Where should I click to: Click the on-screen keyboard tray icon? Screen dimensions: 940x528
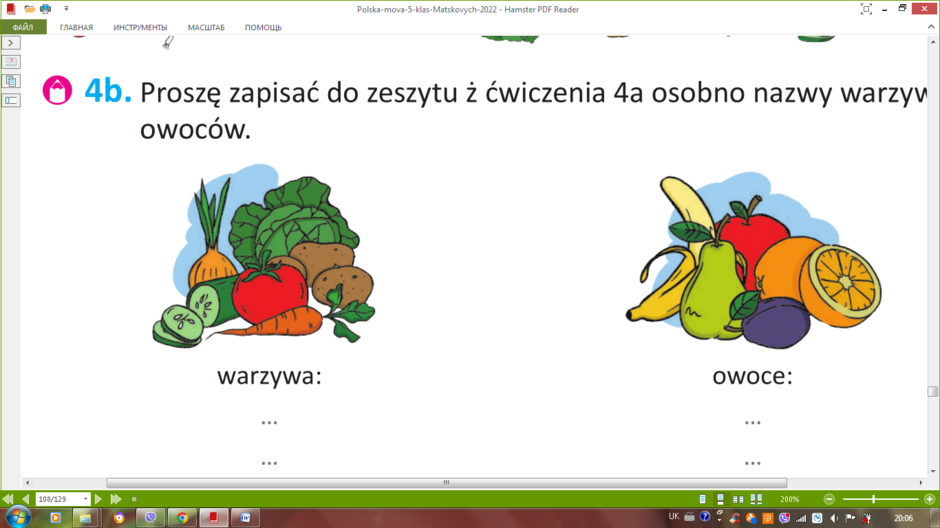tap(689, 517)
